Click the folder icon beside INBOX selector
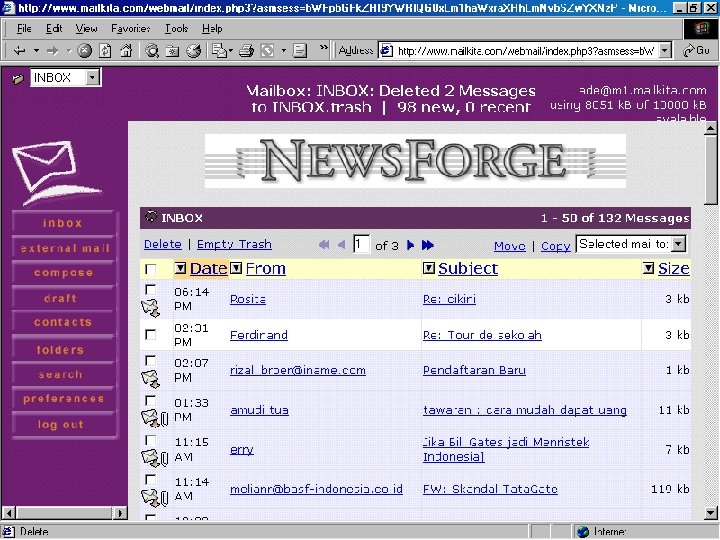The height and width of the screenshot is (540, 720). (18, 79)
